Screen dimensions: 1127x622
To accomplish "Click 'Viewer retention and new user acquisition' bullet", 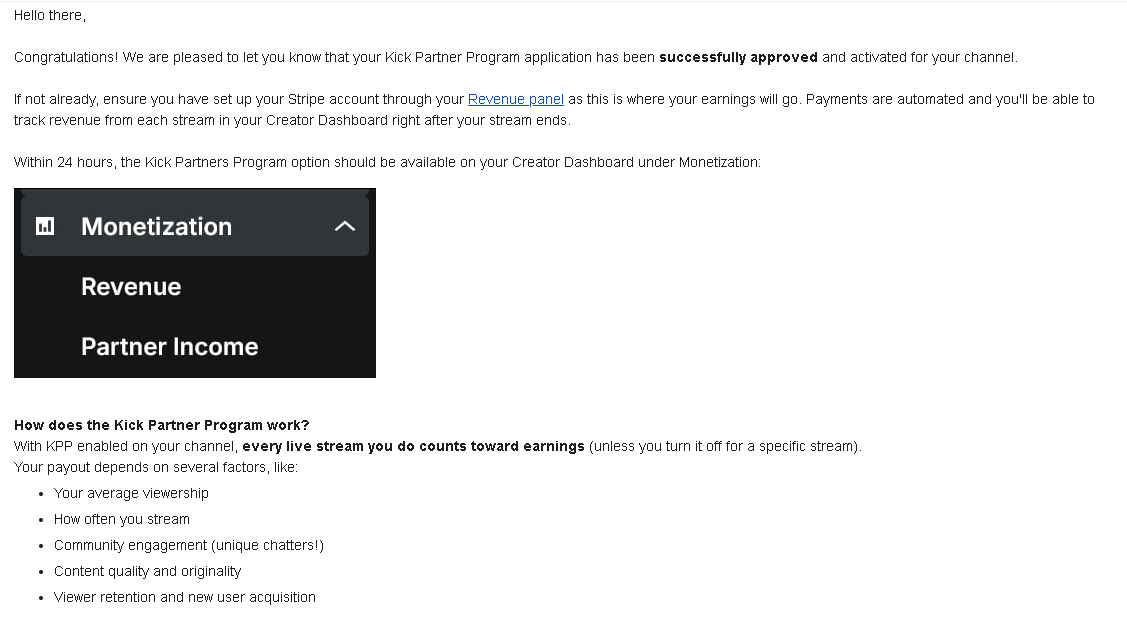I will 185,597.
